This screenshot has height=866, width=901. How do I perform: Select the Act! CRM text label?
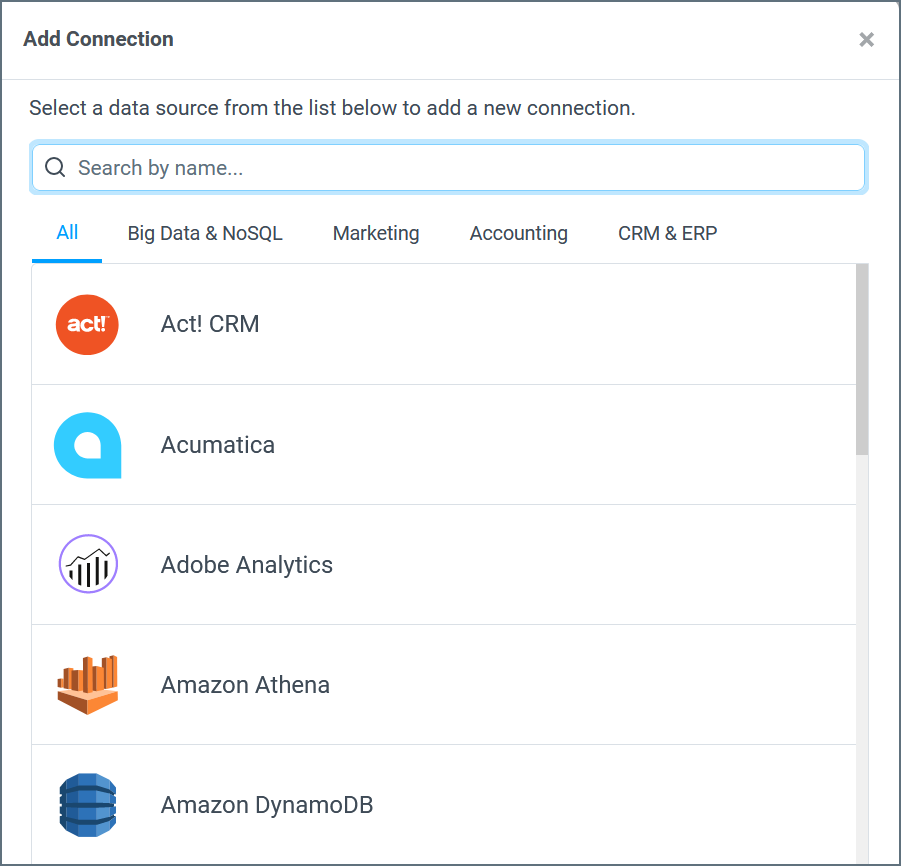[x=210, y=324]
